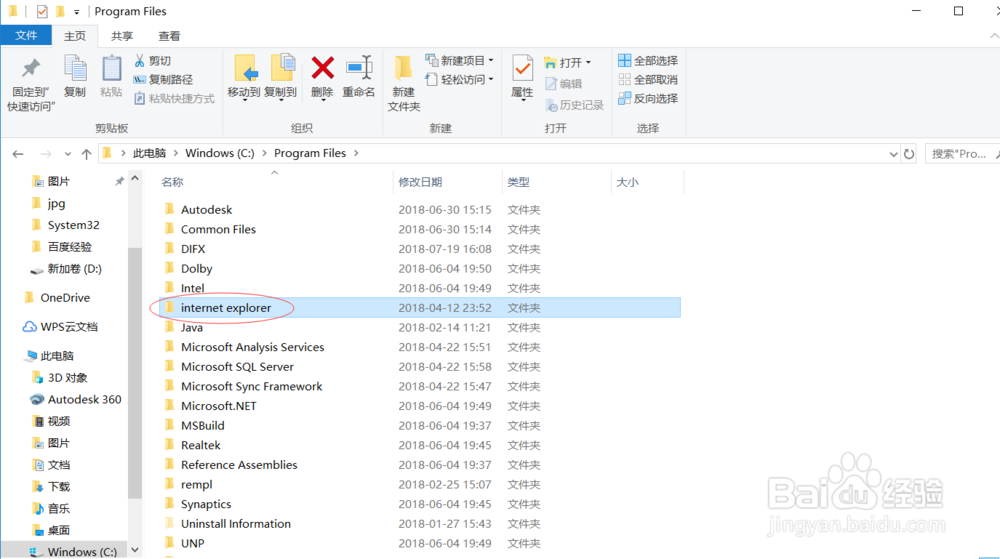Switch to View (查看) tab
This screenshot has width=1000, height=559.
point(169,36)
